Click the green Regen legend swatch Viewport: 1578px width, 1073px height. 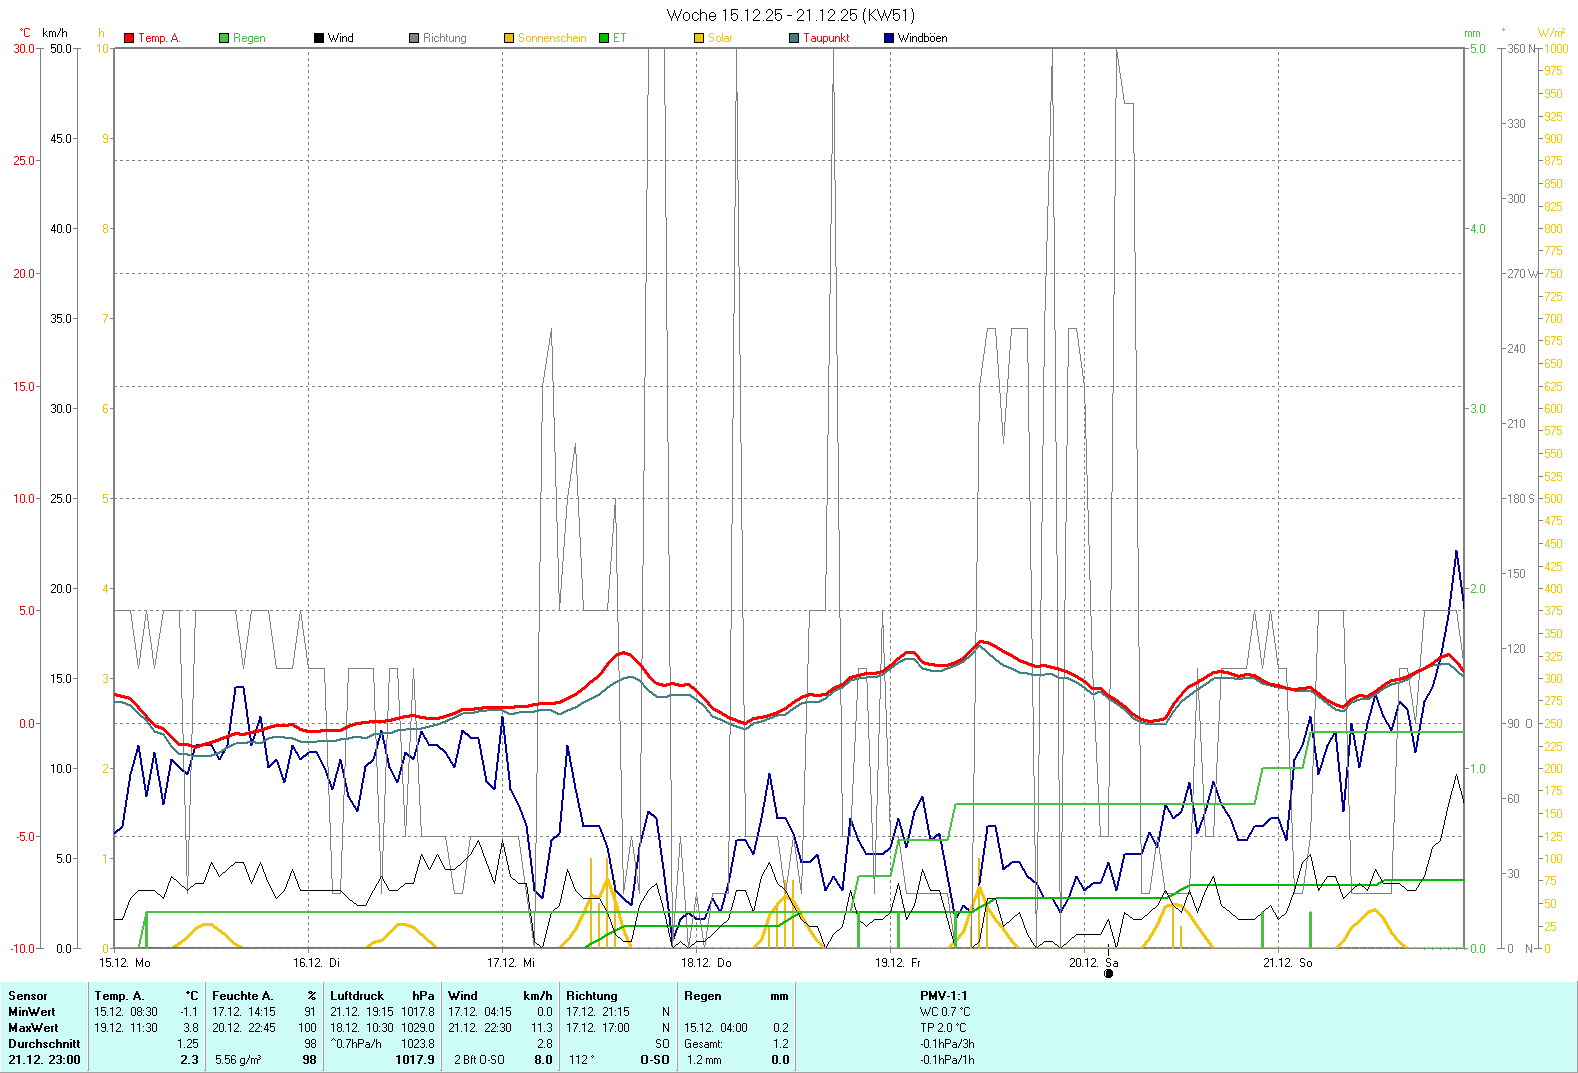(x=224, y=38)
